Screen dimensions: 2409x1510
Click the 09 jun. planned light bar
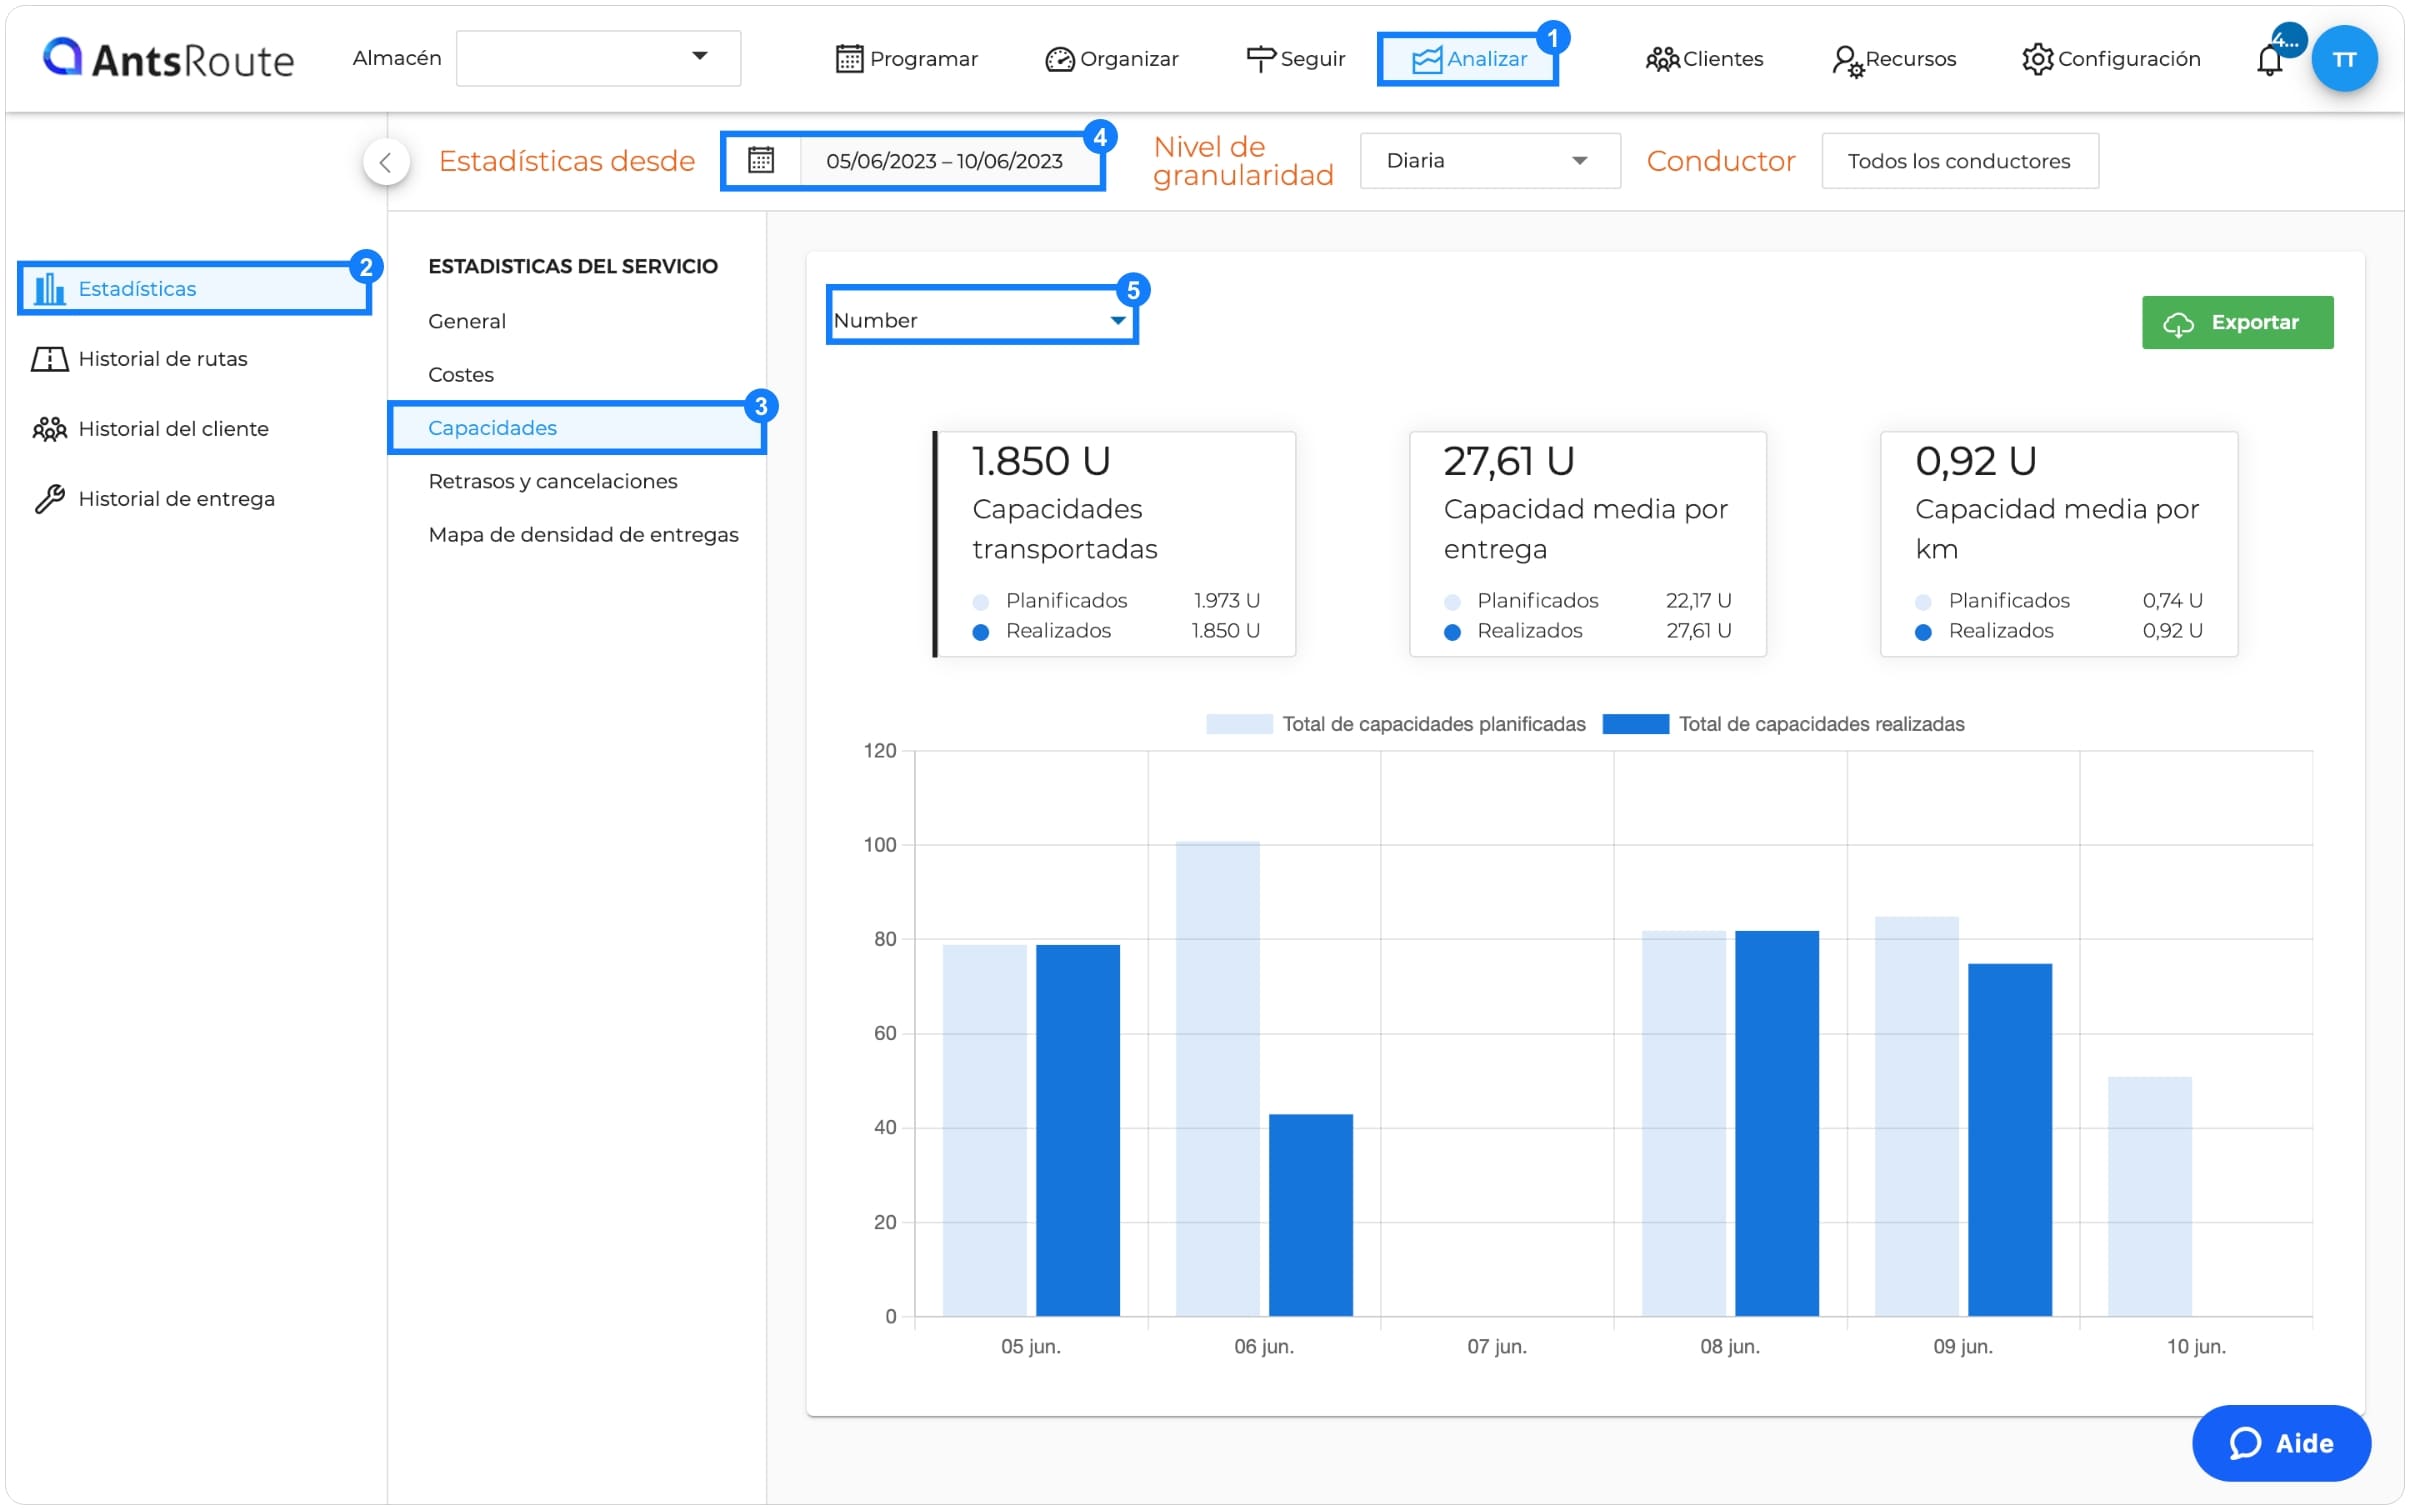1916,1116
